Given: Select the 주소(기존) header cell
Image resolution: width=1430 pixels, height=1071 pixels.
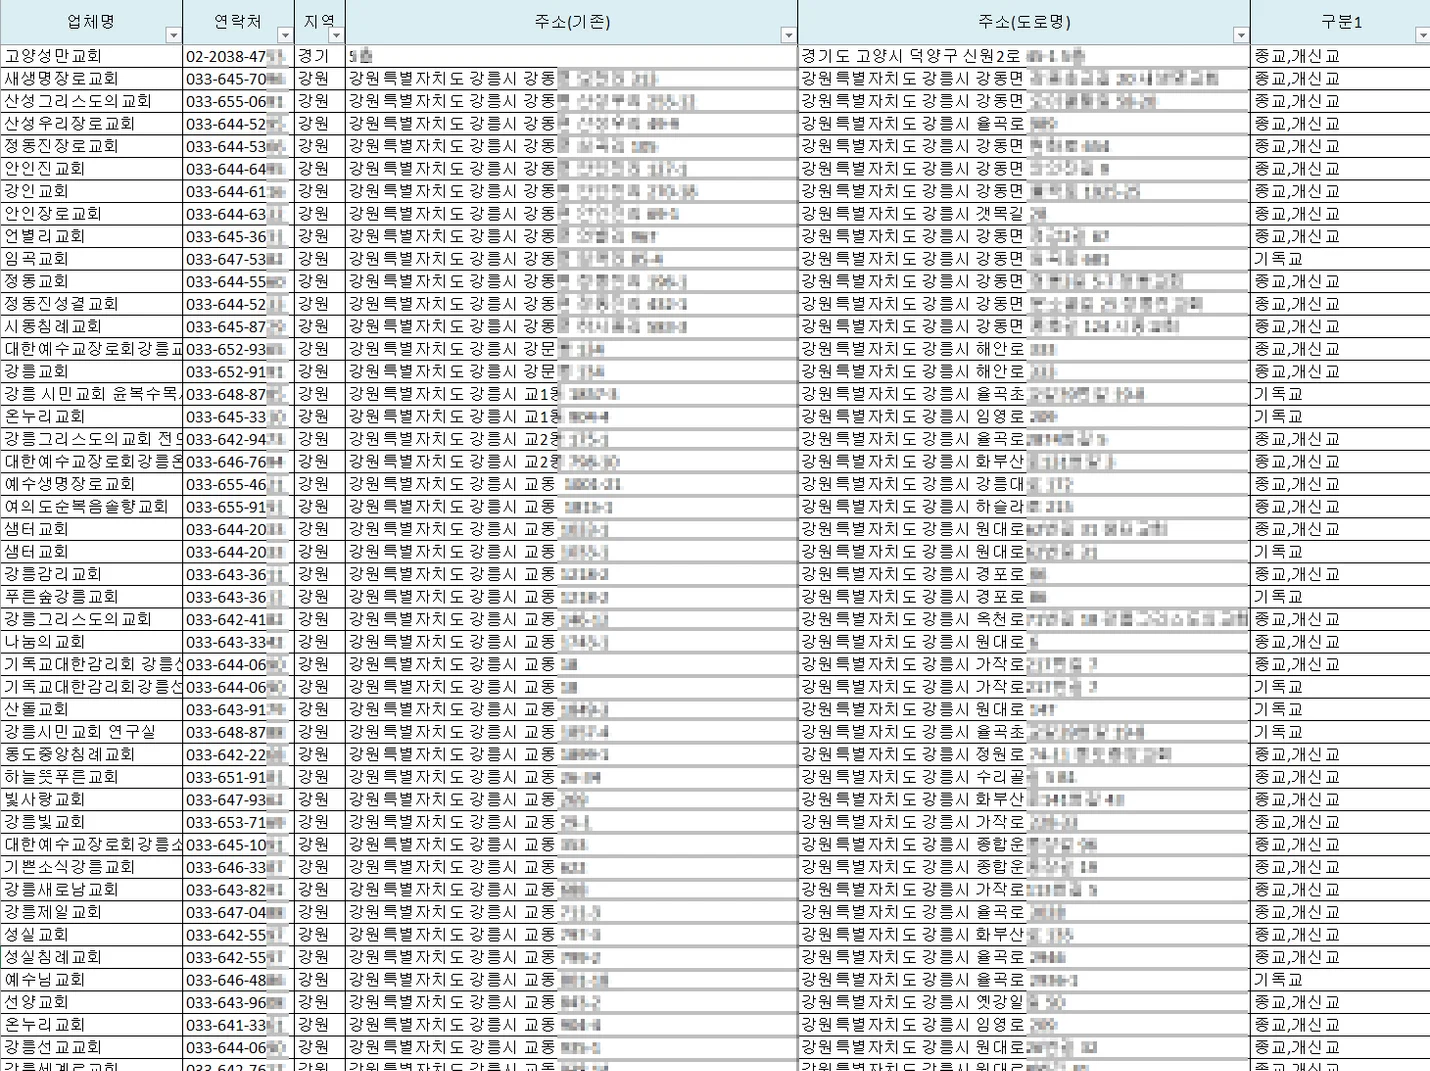Looking at the screenshot, I should click(571, 22).
